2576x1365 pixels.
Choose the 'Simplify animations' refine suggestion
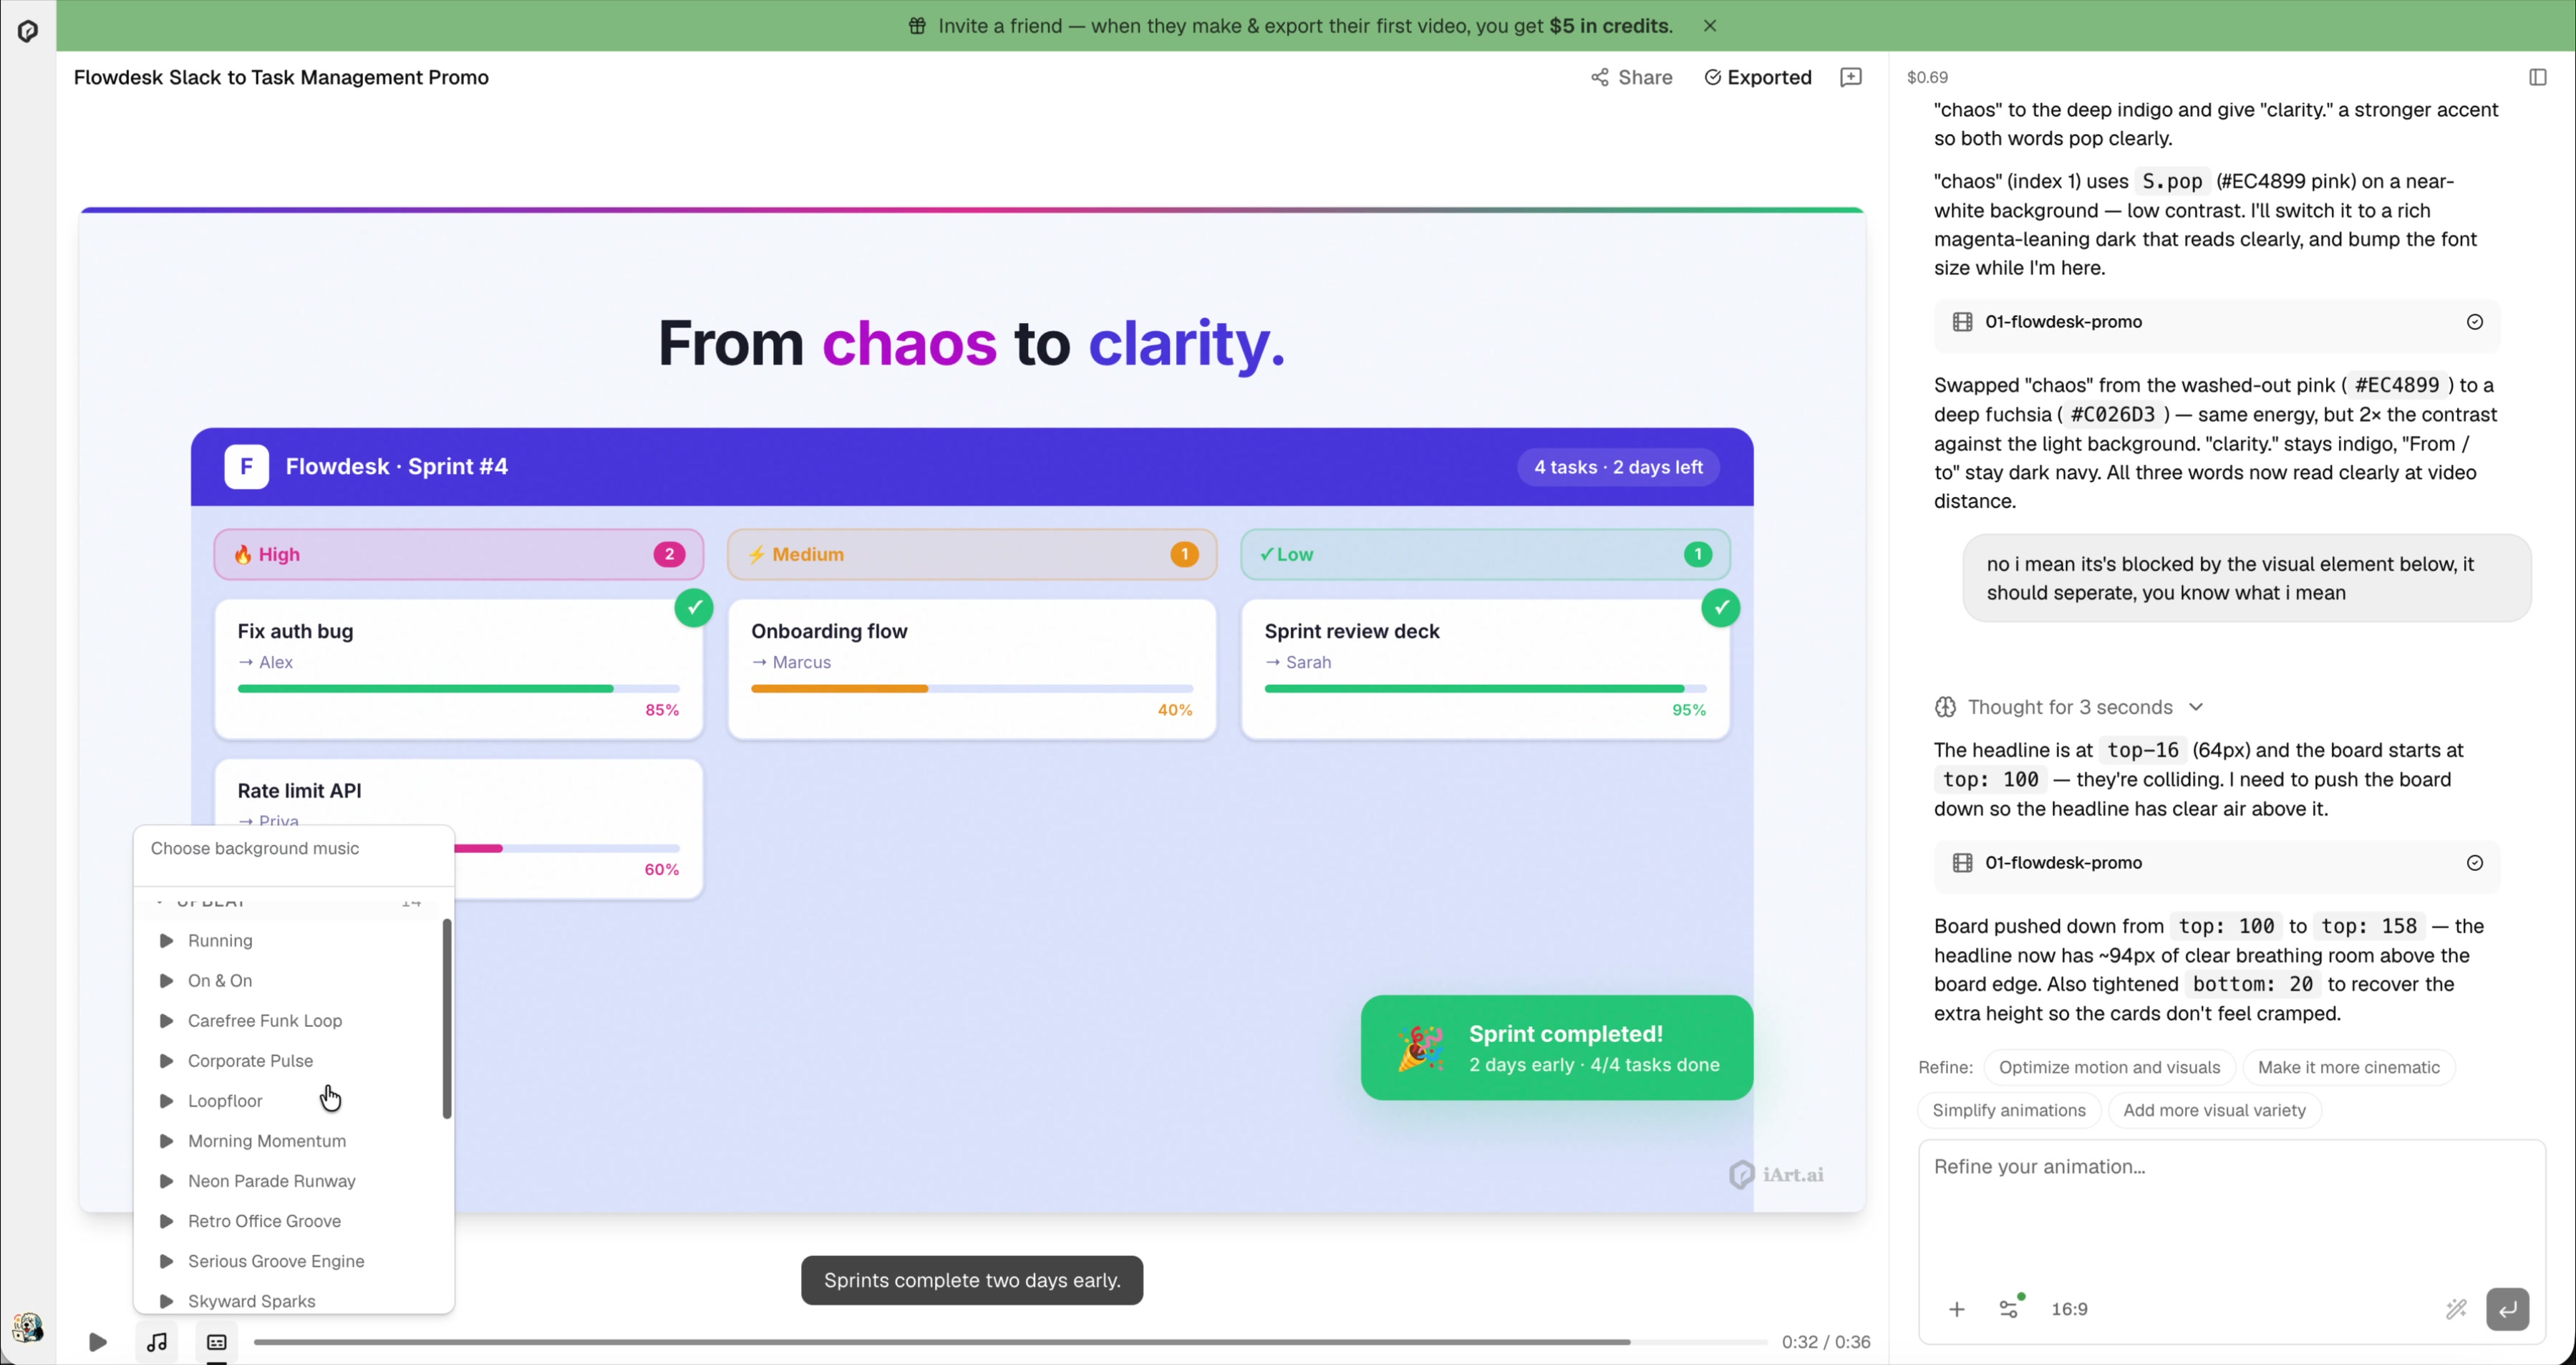coord(2009,1110)
